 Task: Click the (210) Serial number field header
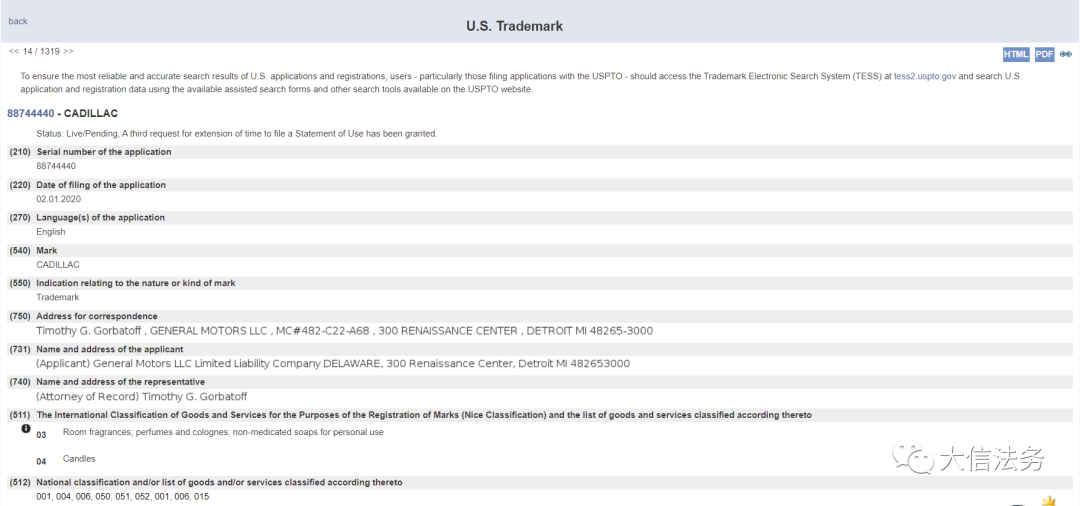click(x=103, y=152)
